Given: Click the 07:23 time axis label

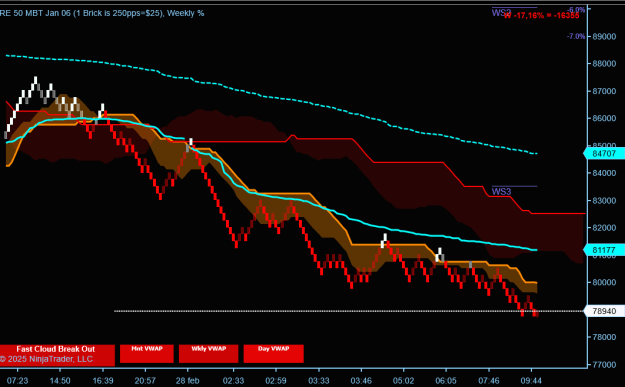Looking at the screenshot, I should pyautogui.click(x=18, y=381).
